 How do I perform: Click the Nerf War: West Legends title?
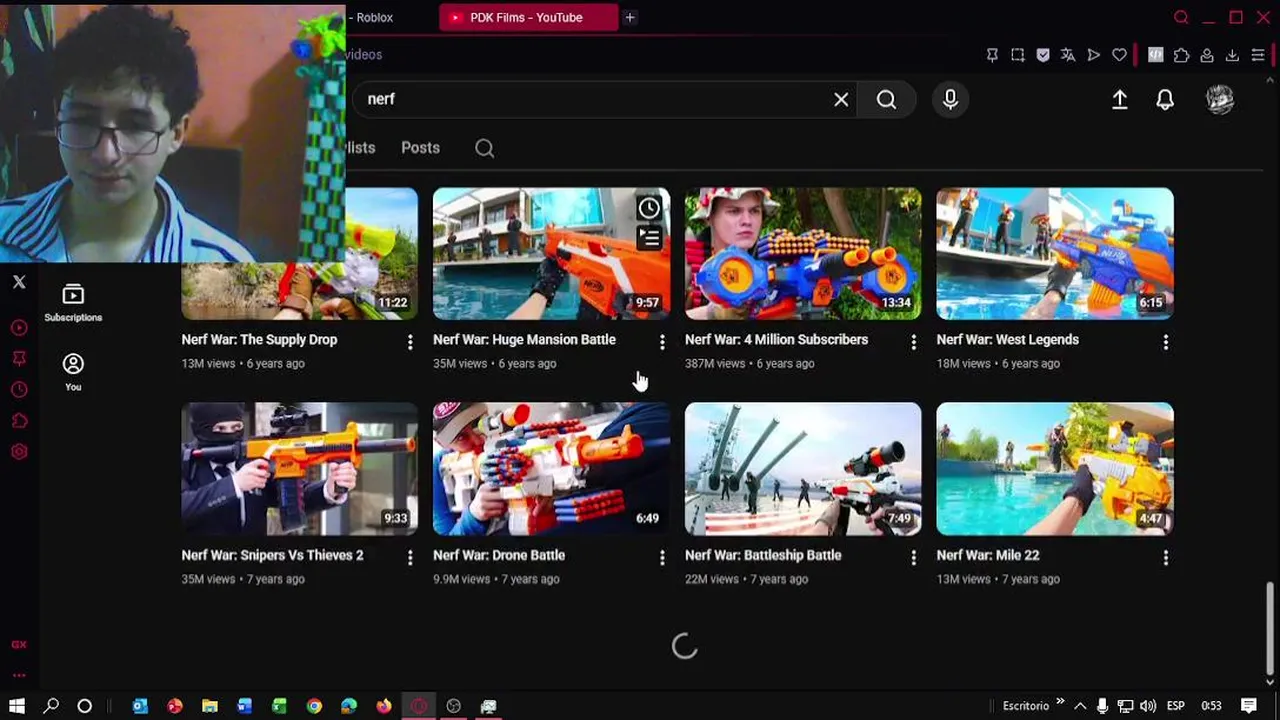pyautogui.click(x=1007, y=340)
